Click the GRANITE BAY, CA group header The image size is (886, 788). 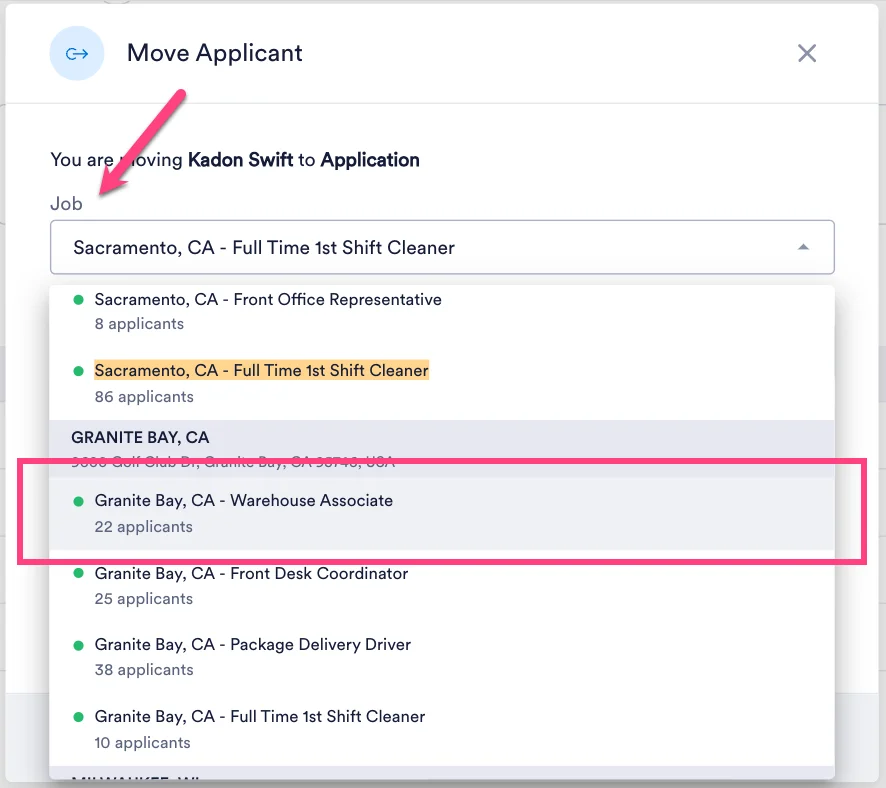[442, 449]
